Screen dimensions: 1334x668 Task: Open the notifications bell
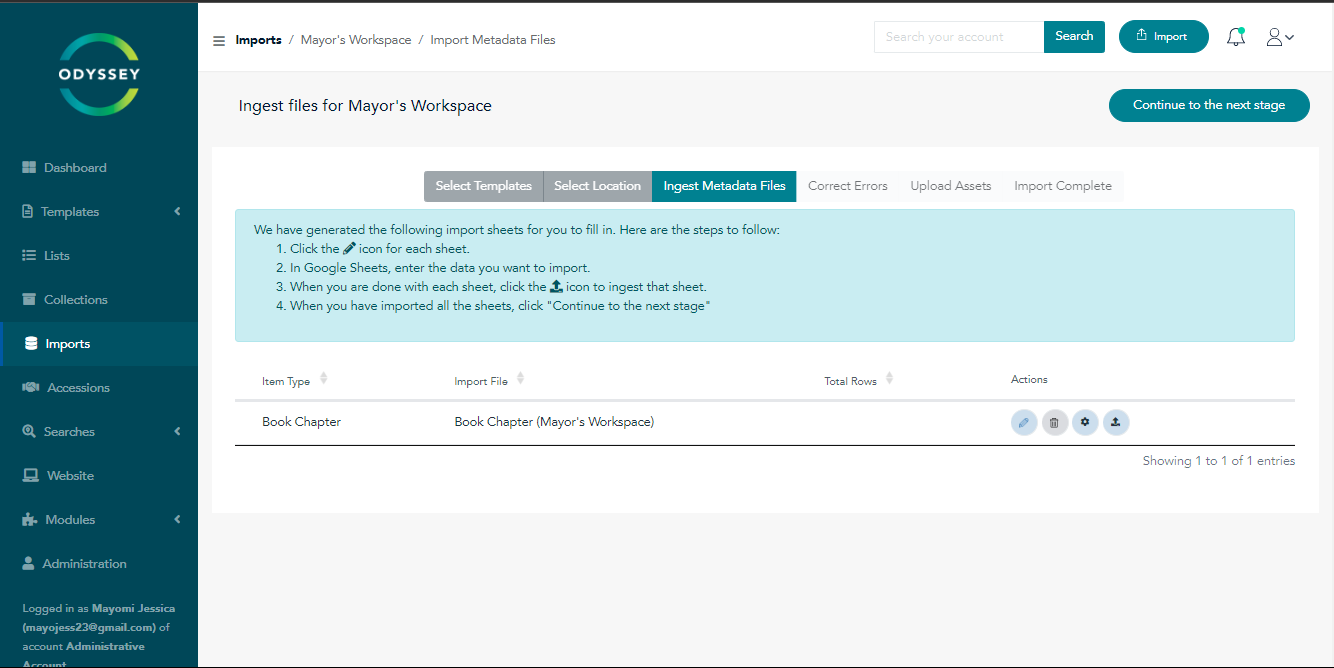(1236, 37)
